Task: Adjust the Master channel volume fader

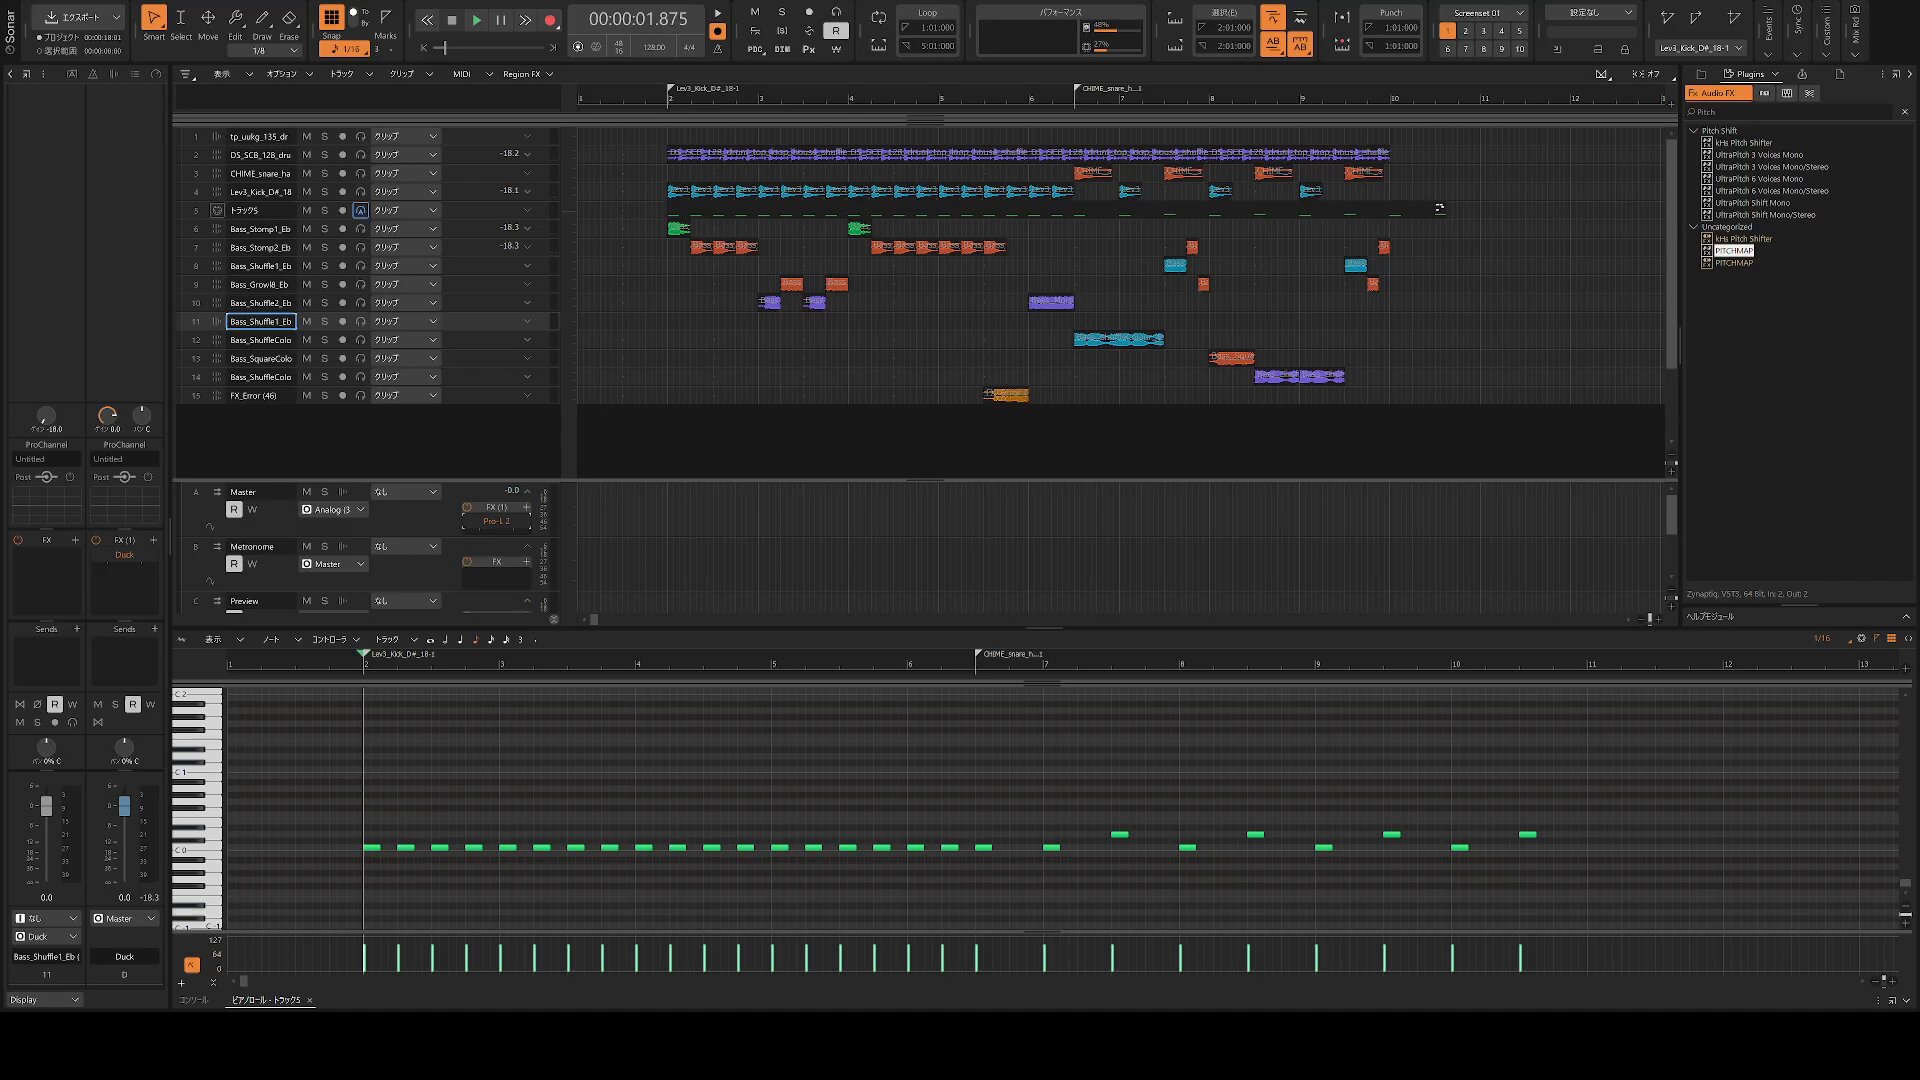Action: (x=124, y=806)
